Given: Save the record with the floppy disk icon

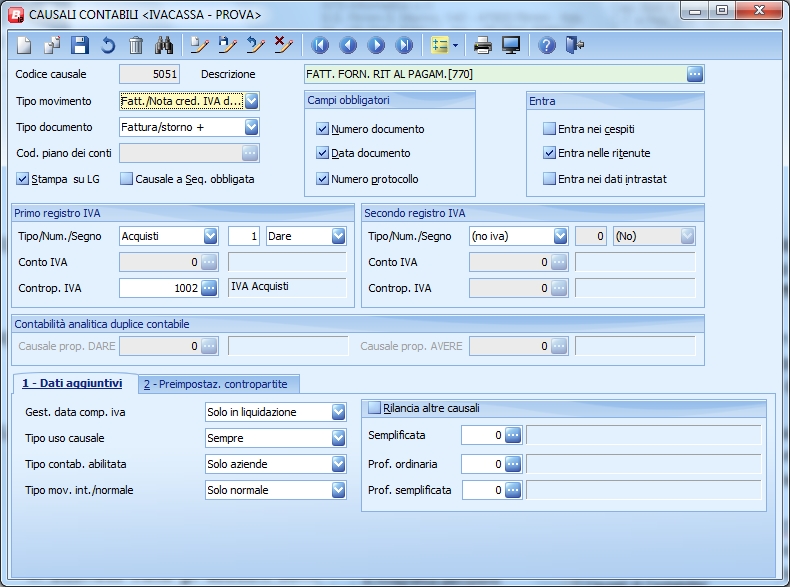Looking at the screenshot, I should point(80,45).
